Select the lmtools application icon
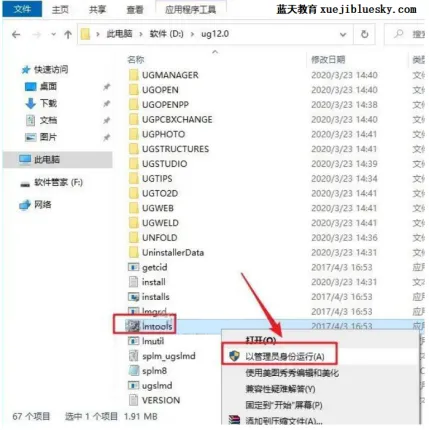This screenshot has height=430, width=429. [x=133, y=326]
